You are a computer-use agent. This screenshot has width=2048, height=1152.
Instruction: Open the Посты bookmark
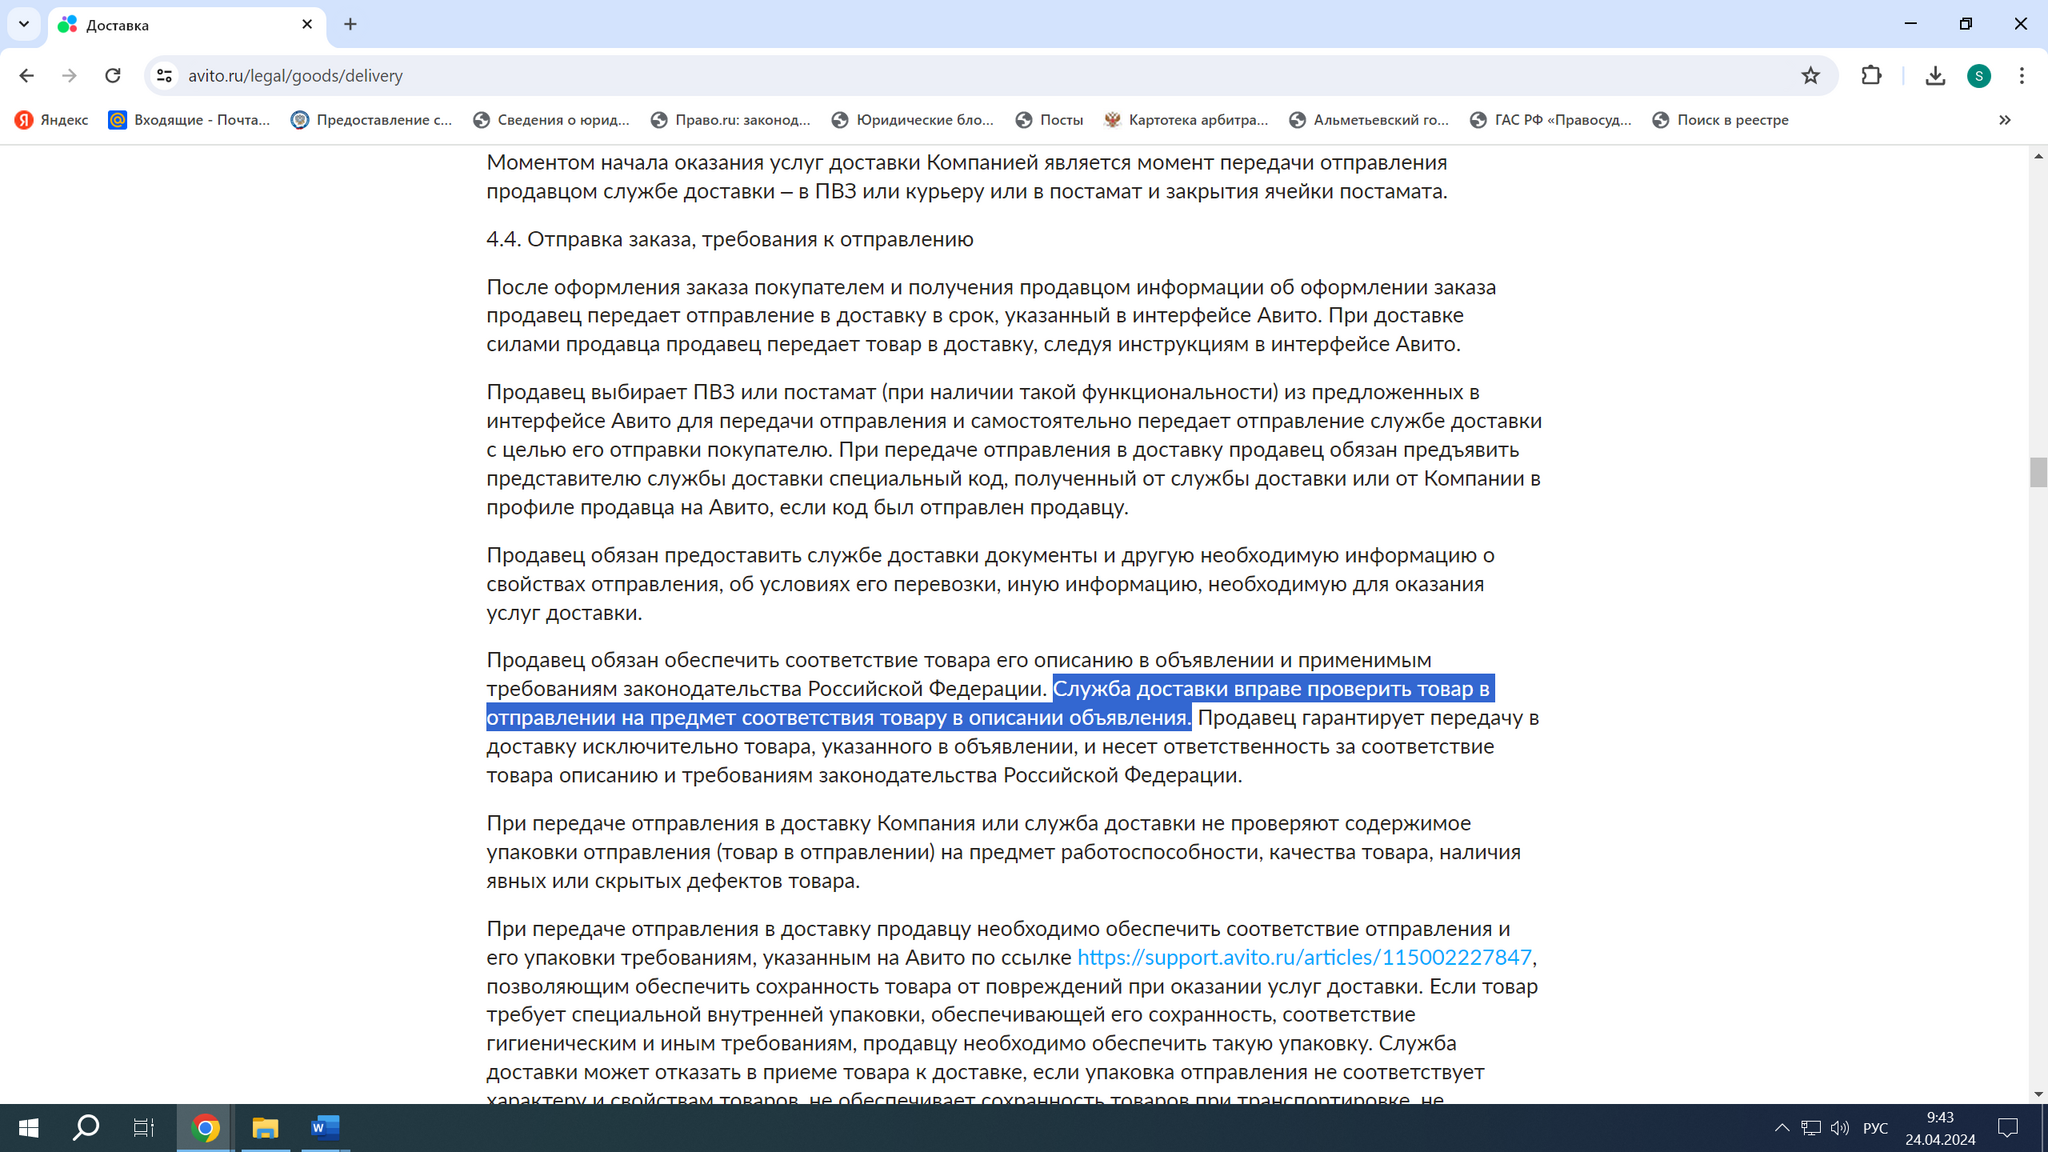[1049, 120]
